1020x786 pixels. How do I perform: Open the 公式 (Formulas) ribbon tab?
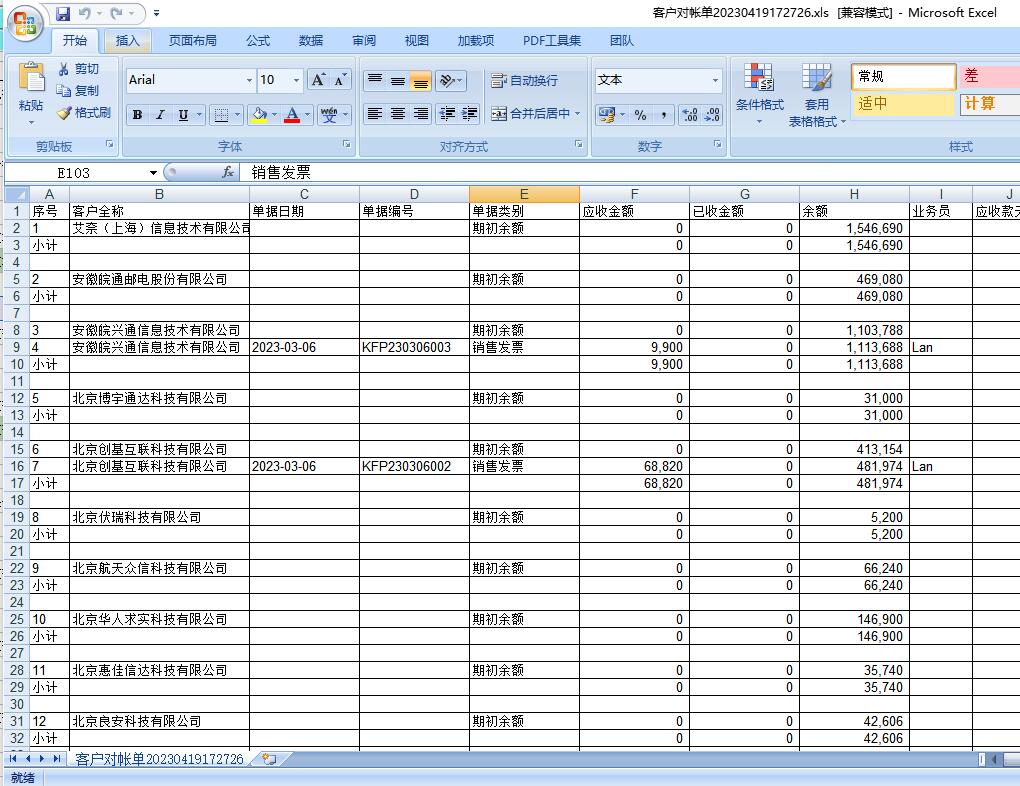[x=258, y=41]
